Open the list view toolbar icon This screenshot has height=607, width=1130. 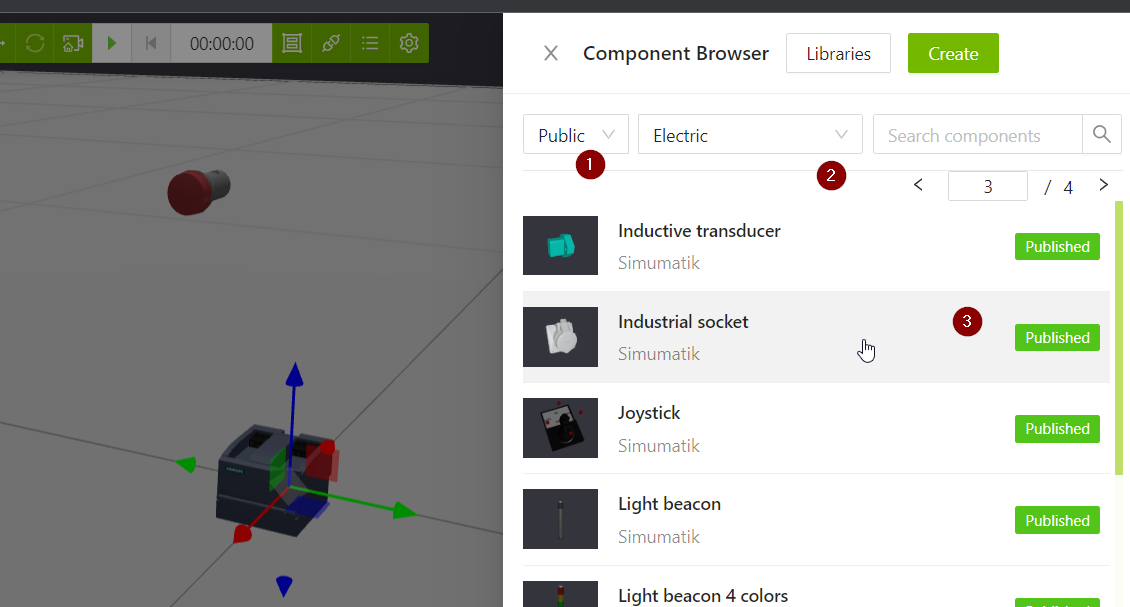[370, 43]
